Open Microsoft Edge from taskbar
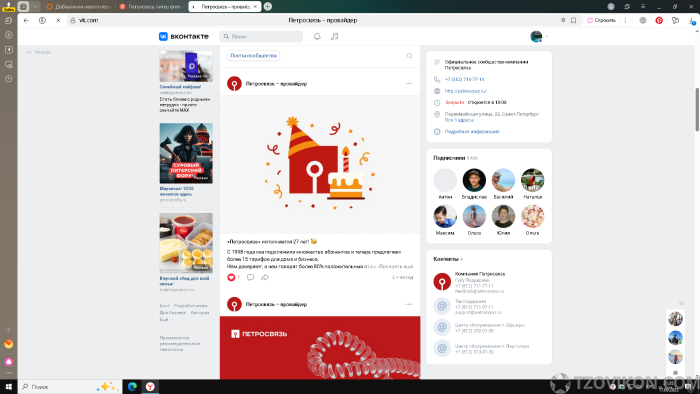The height and width of the screenshot is (394, 700). point(132,387)
